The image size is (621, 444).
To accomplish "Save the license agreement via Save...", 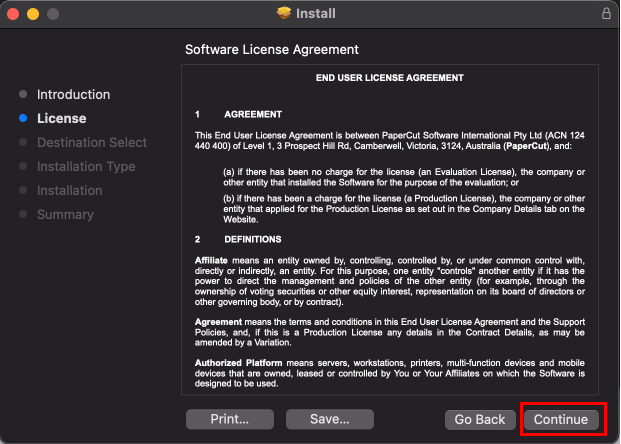I will (330, 419).
